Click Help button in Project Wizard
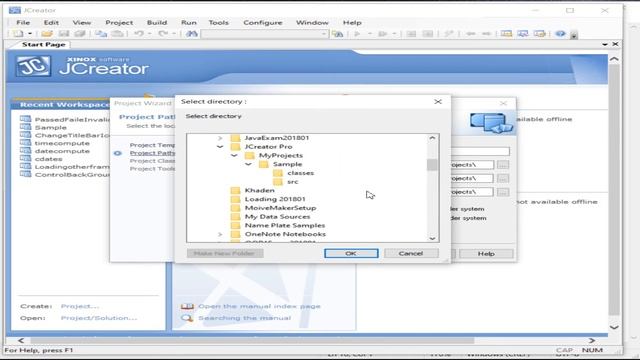This screenshot has height=360, width=640. click(x=486, y=253)
